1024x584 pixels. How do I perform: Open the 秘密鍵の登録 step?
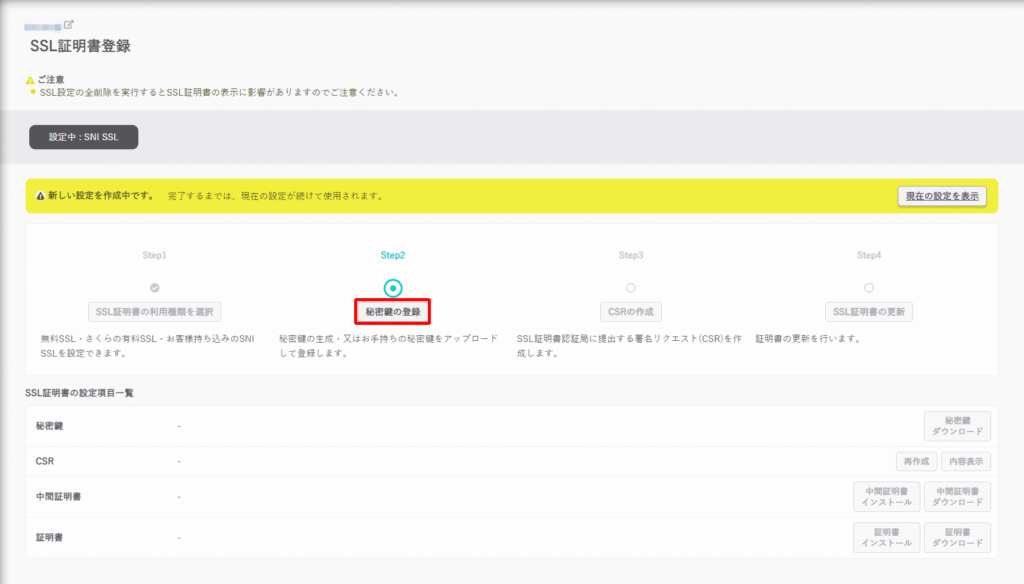394,311
